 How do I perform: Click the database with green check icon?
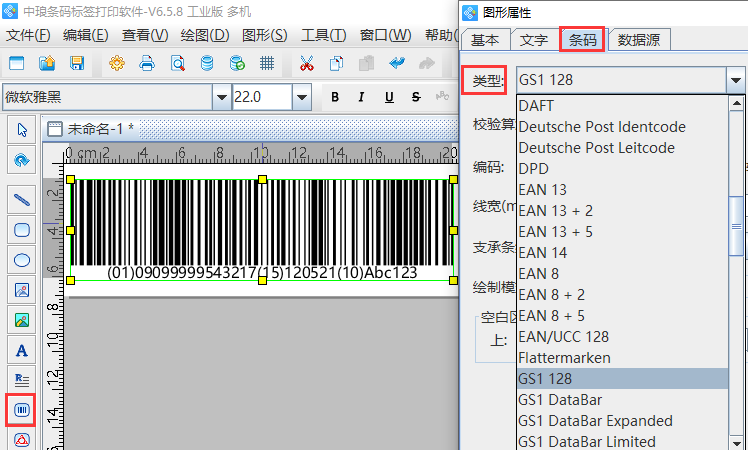point(237,63)
